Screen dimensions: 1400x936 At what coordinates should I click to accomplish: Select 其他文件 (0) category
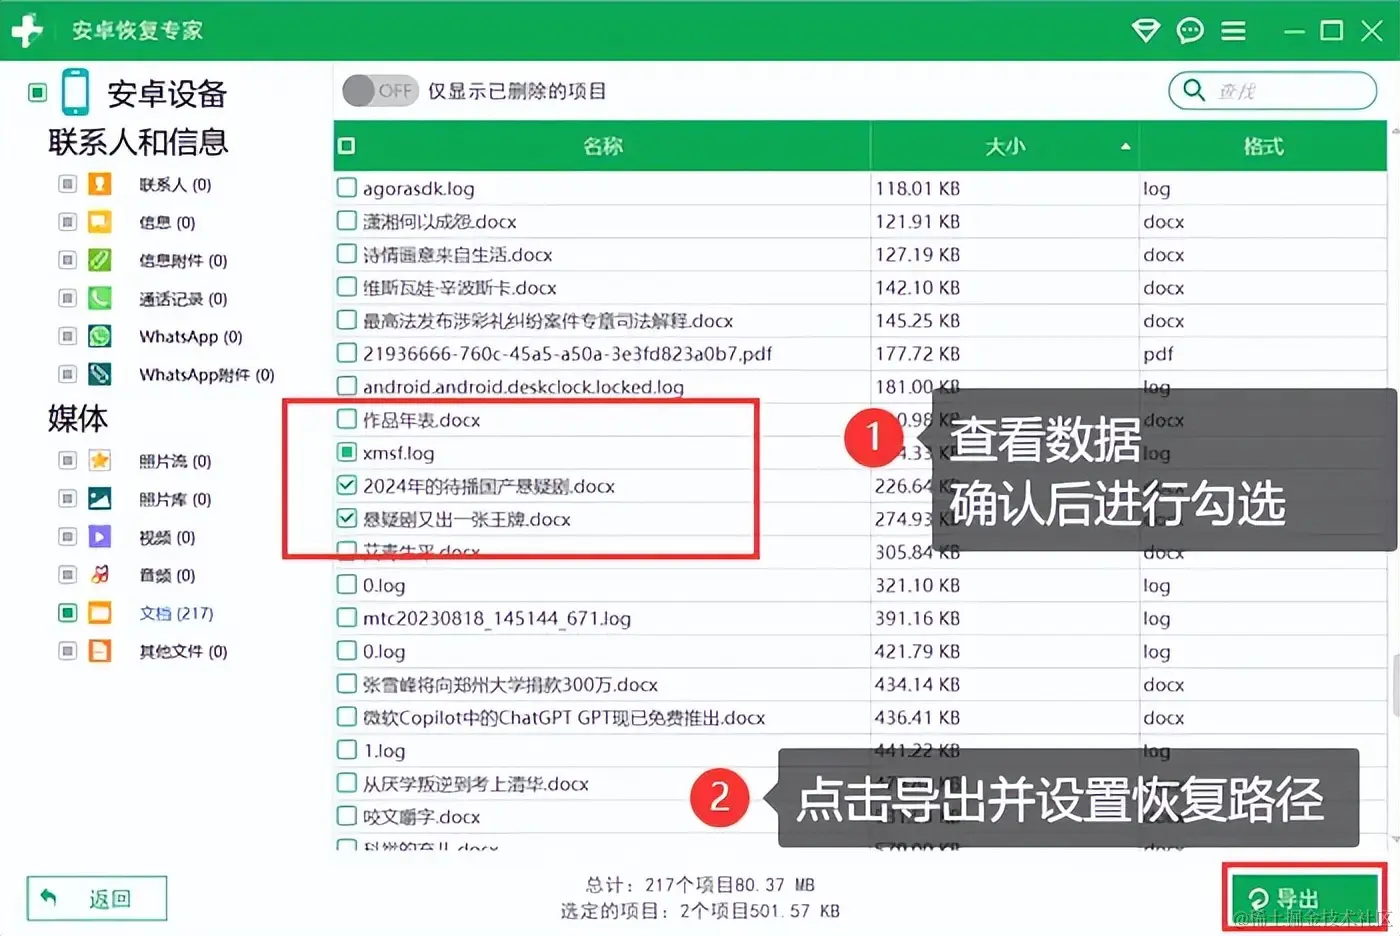[x=183, y=652]
